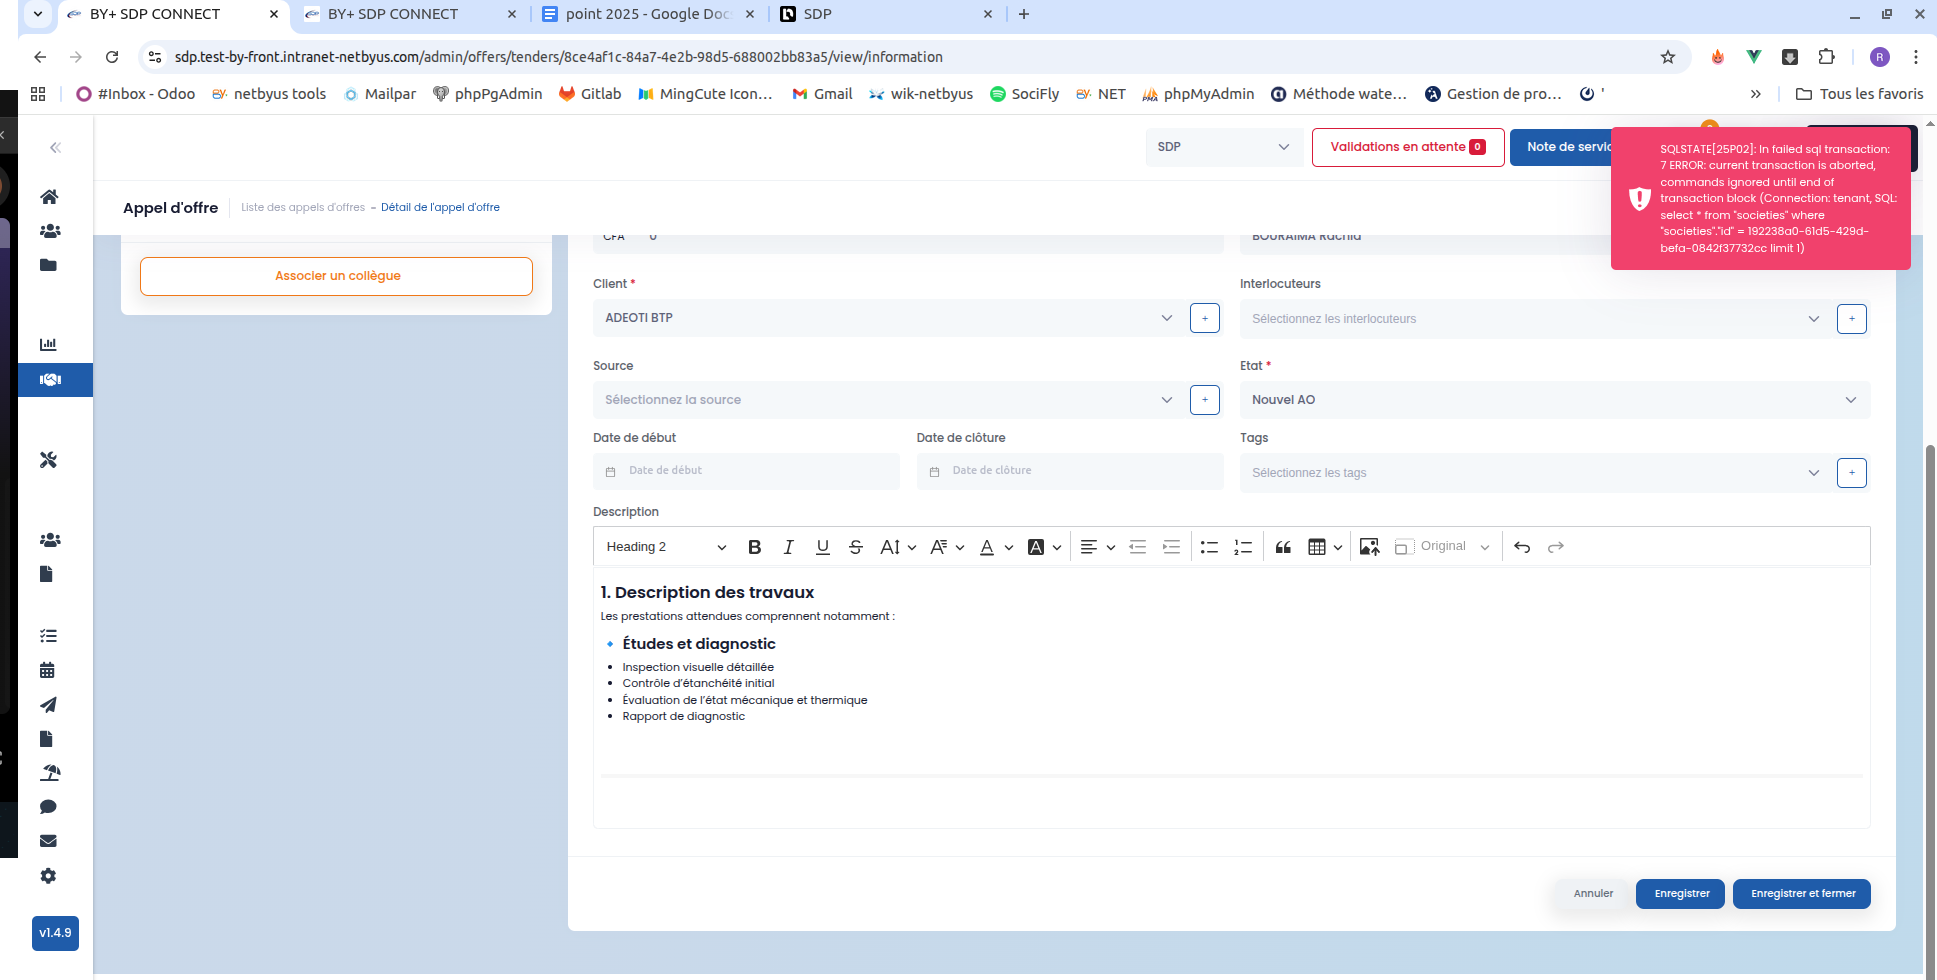This screenshot has width=1937, height=980.
Task: Click Liste des appels d'offres breadcrumb link
Action: coord(303,208)
